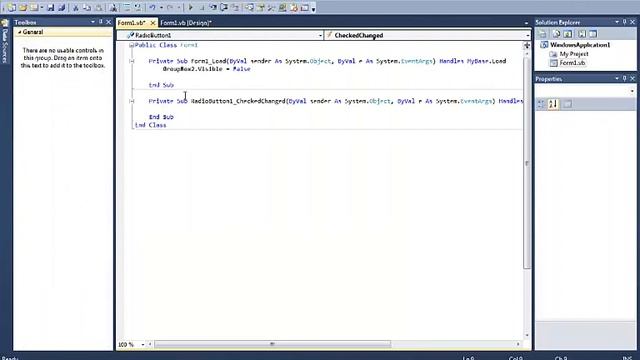Switch to the Form1.vb code tab
640x360 pixels.
[132, 23]
